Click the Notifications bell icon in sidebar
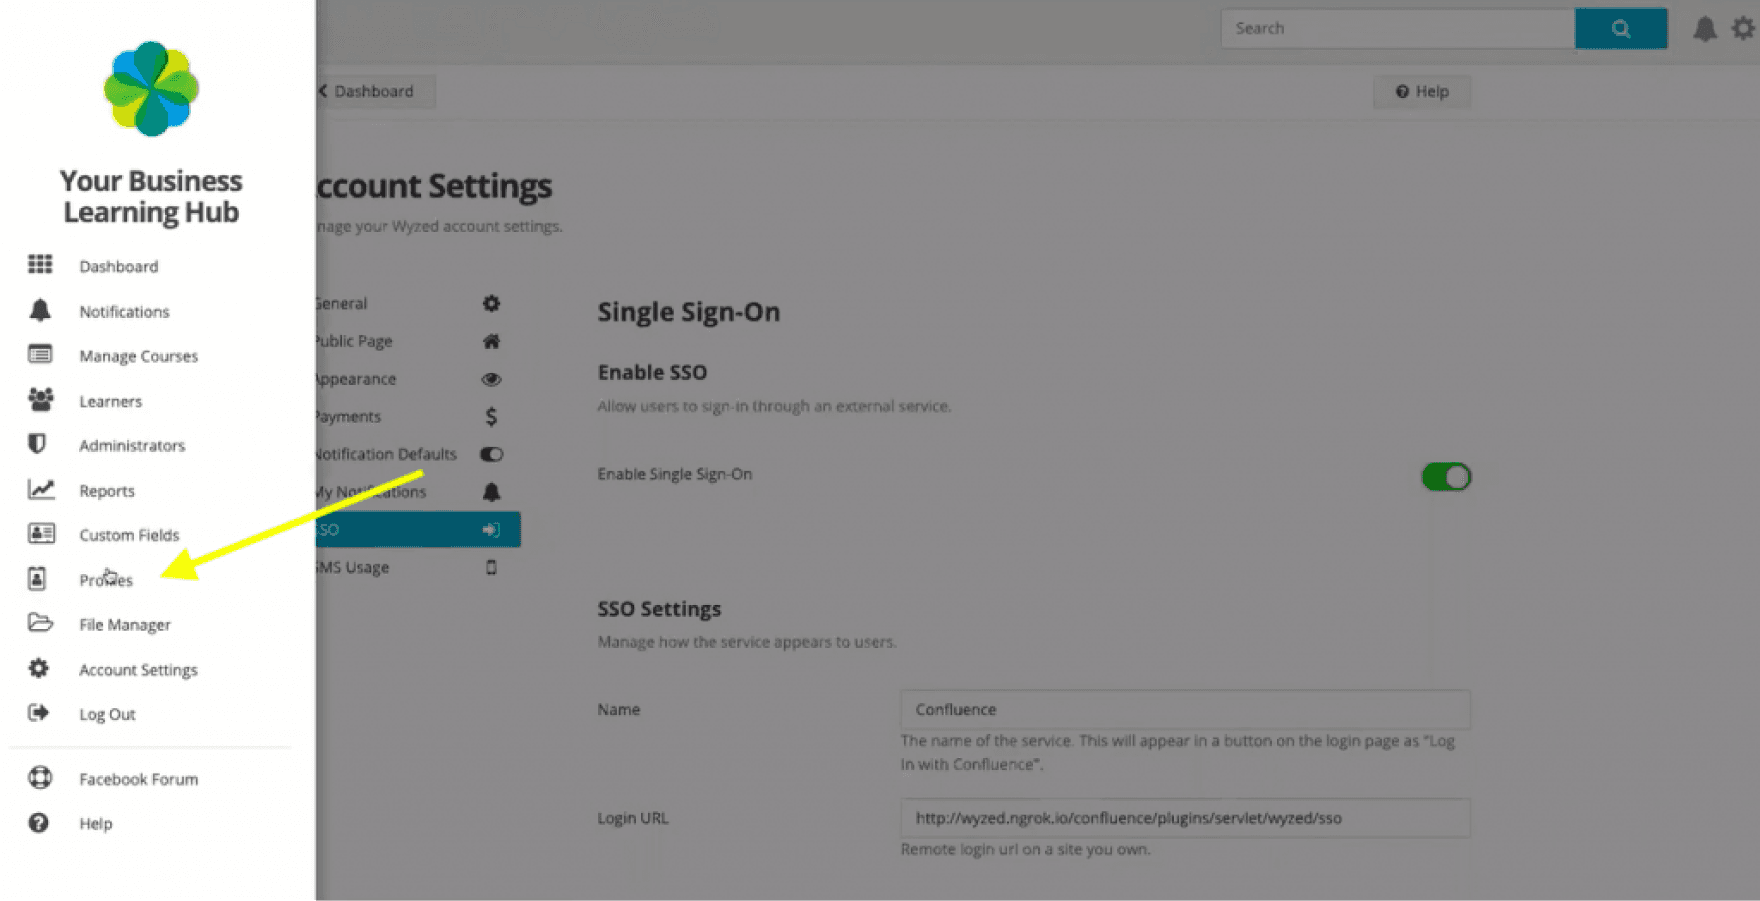1760x901 pixels. click(x=40, y=311)
